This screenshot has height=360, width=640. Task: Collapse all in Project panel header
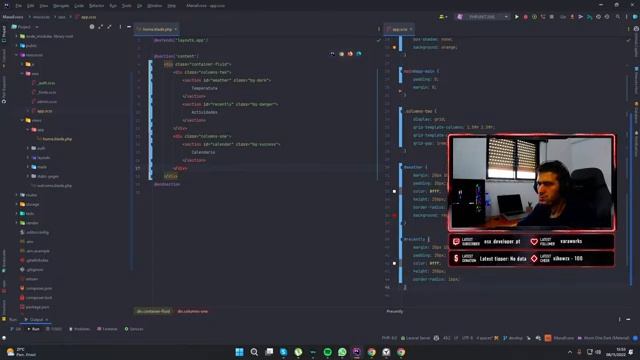click(x=109, y=27)
